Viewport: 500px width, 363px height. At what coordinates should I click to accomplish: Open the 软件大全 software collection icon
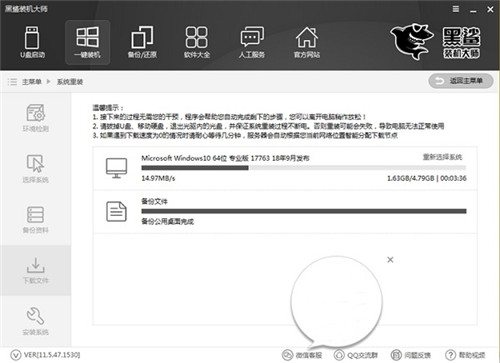pos(197,42)
